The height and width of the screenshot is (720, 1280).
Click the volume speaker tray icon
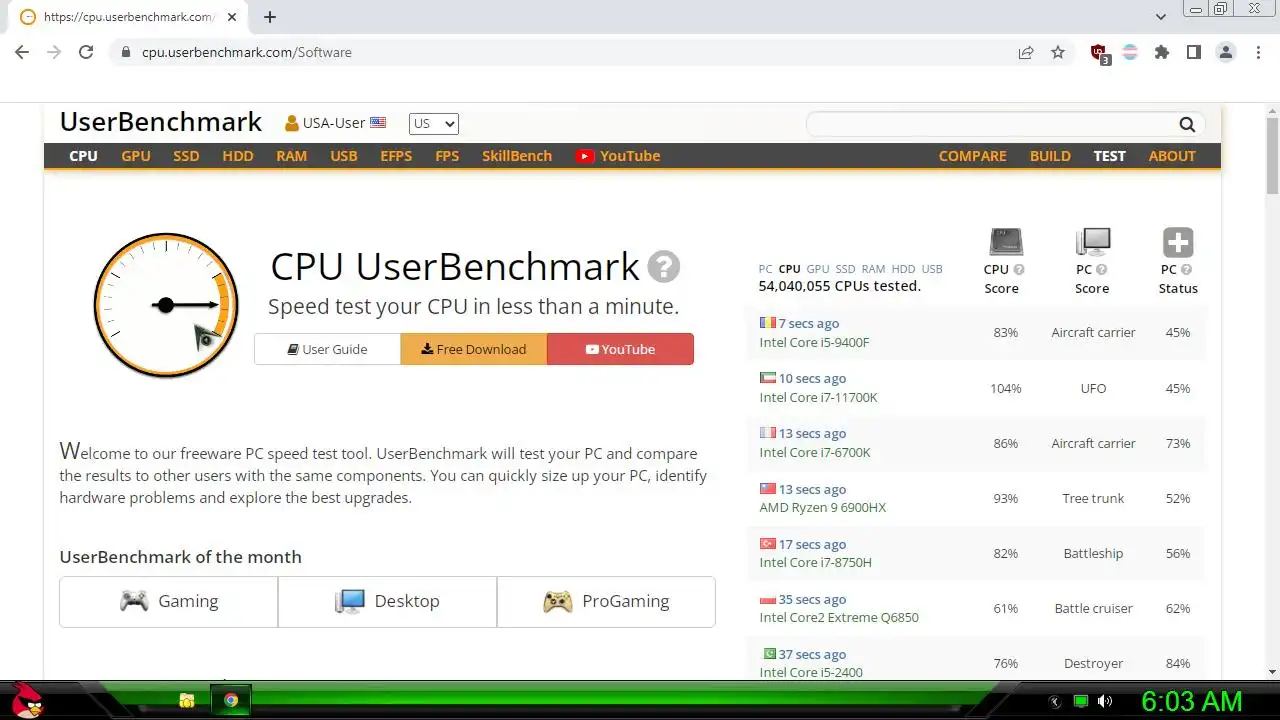[1105, 701]
